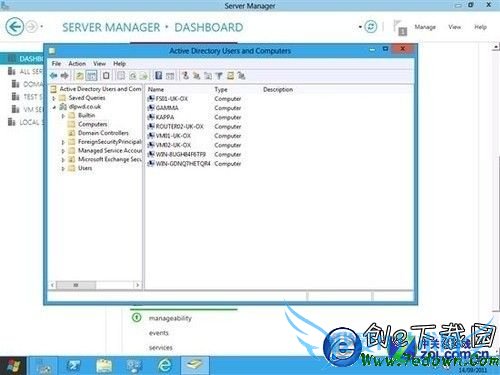Click the Create New Organizational Unit icon

(x=208, y=76)
